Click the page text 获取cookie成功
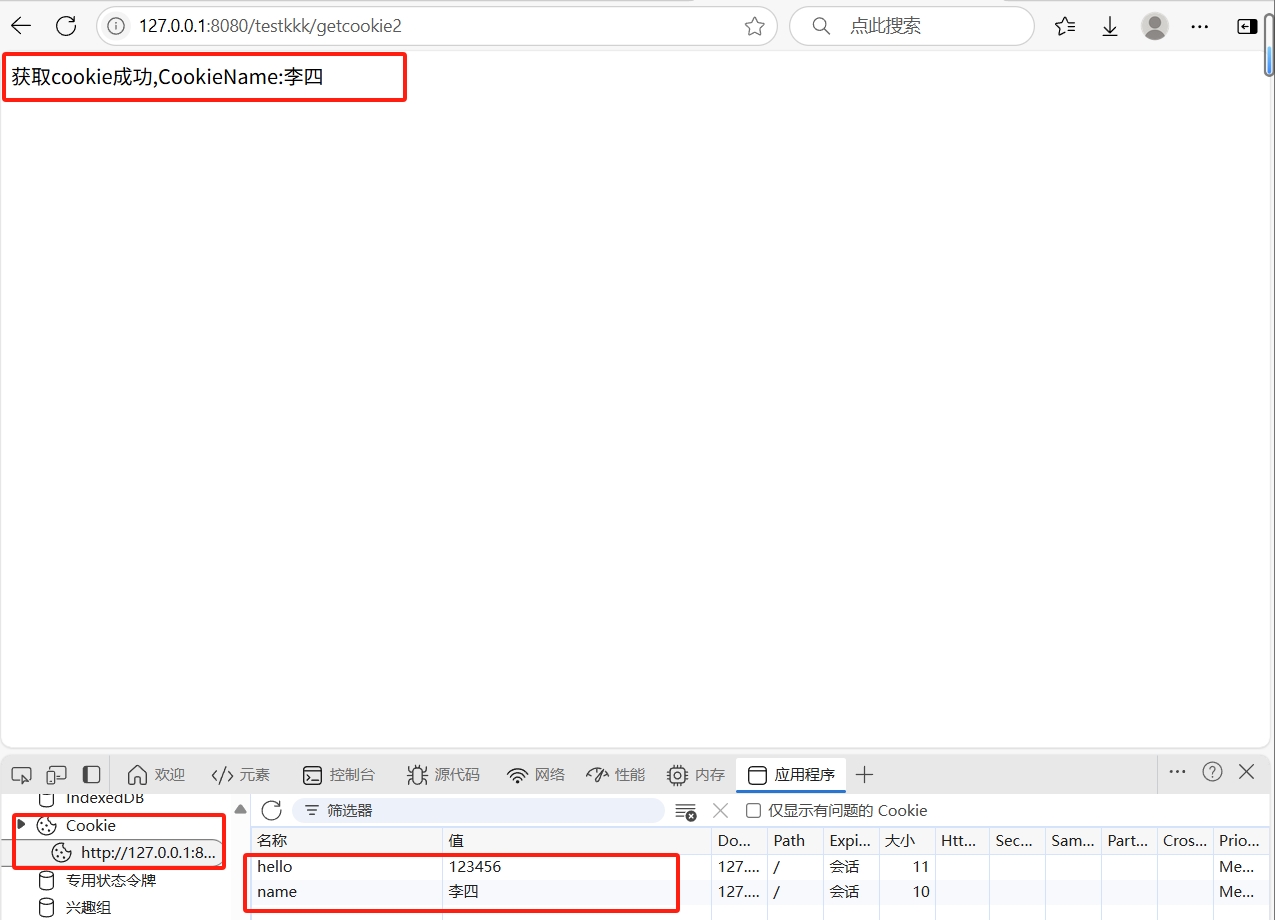Image resolution: width=1275 pixels, height=920 pixels. point(81,77)
